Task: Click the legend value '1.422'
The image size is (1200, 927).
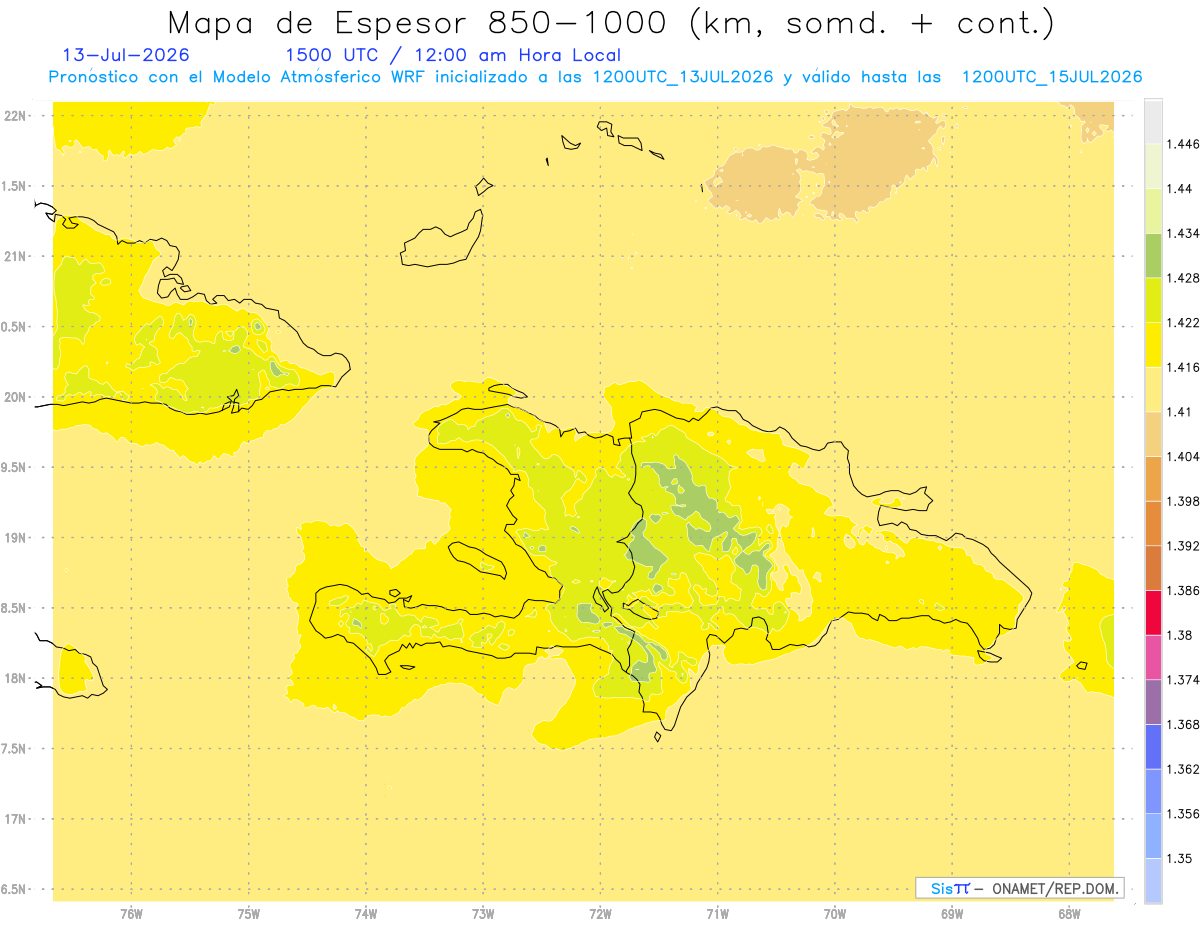Action: pyautogui.click(x=1183, y=323)
